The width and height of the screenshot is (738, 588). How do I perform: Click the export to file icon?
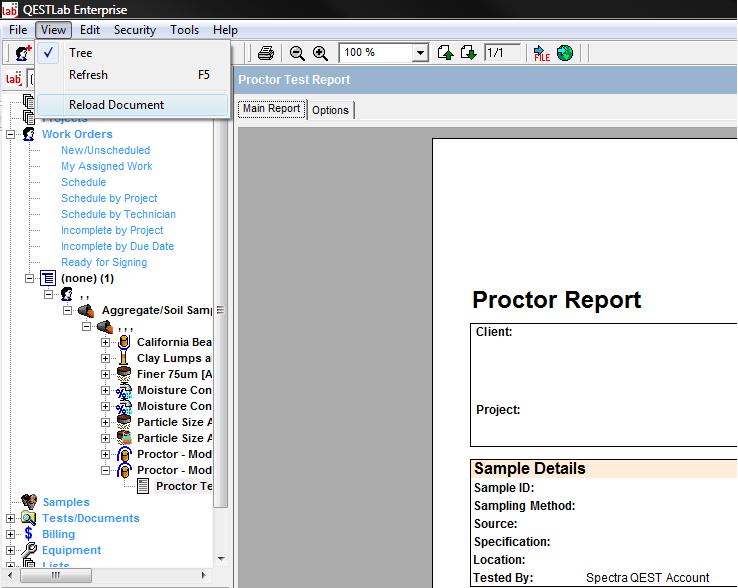pyautogui.click(x=542, y=53)
